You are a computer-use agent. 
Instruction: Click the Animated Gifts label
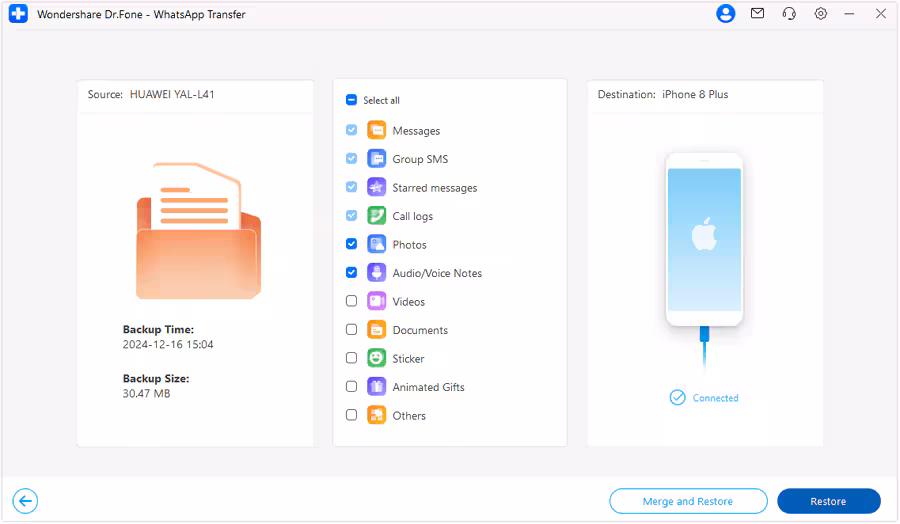[x=428, y=387]
